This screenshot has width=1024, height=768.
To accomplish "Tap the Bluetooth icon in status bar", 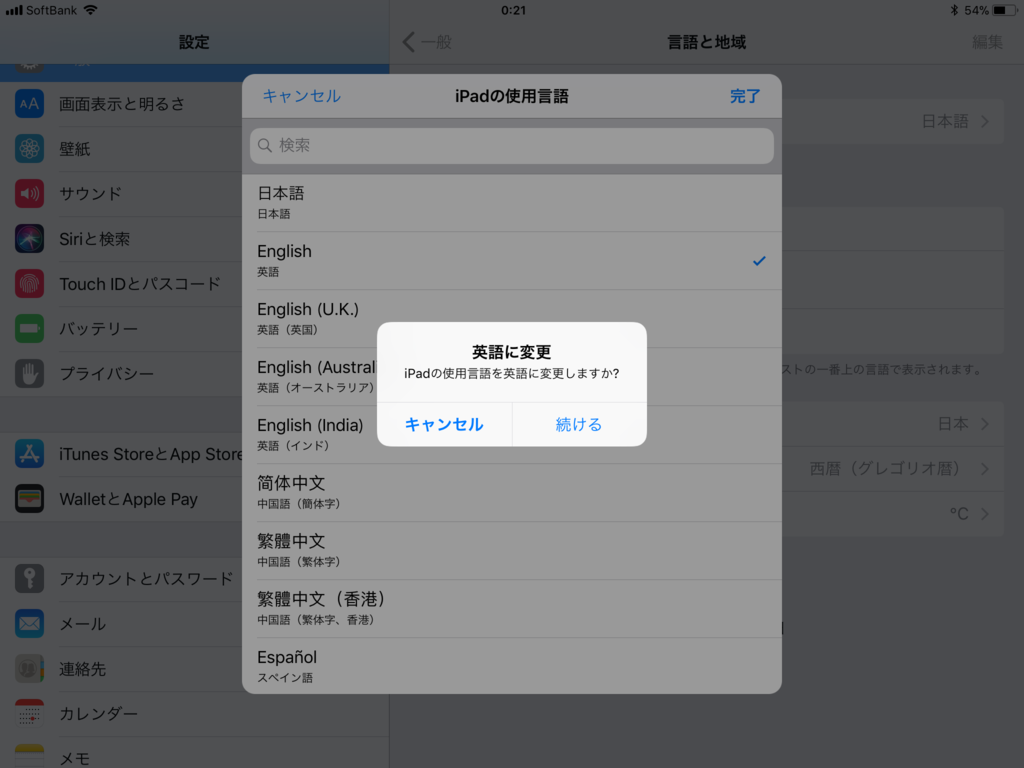I will pyautogui.click(x=954, y=10).
